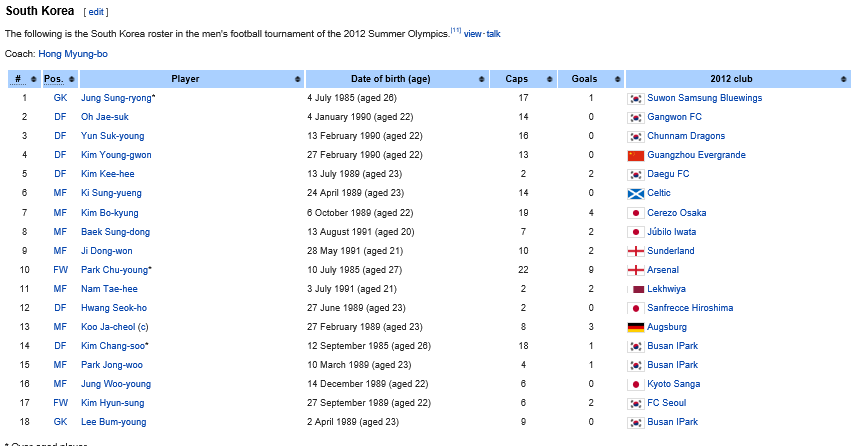
Task: Click the GK position link for Jung Sung-ryong
Action: (x=59, y=98)
